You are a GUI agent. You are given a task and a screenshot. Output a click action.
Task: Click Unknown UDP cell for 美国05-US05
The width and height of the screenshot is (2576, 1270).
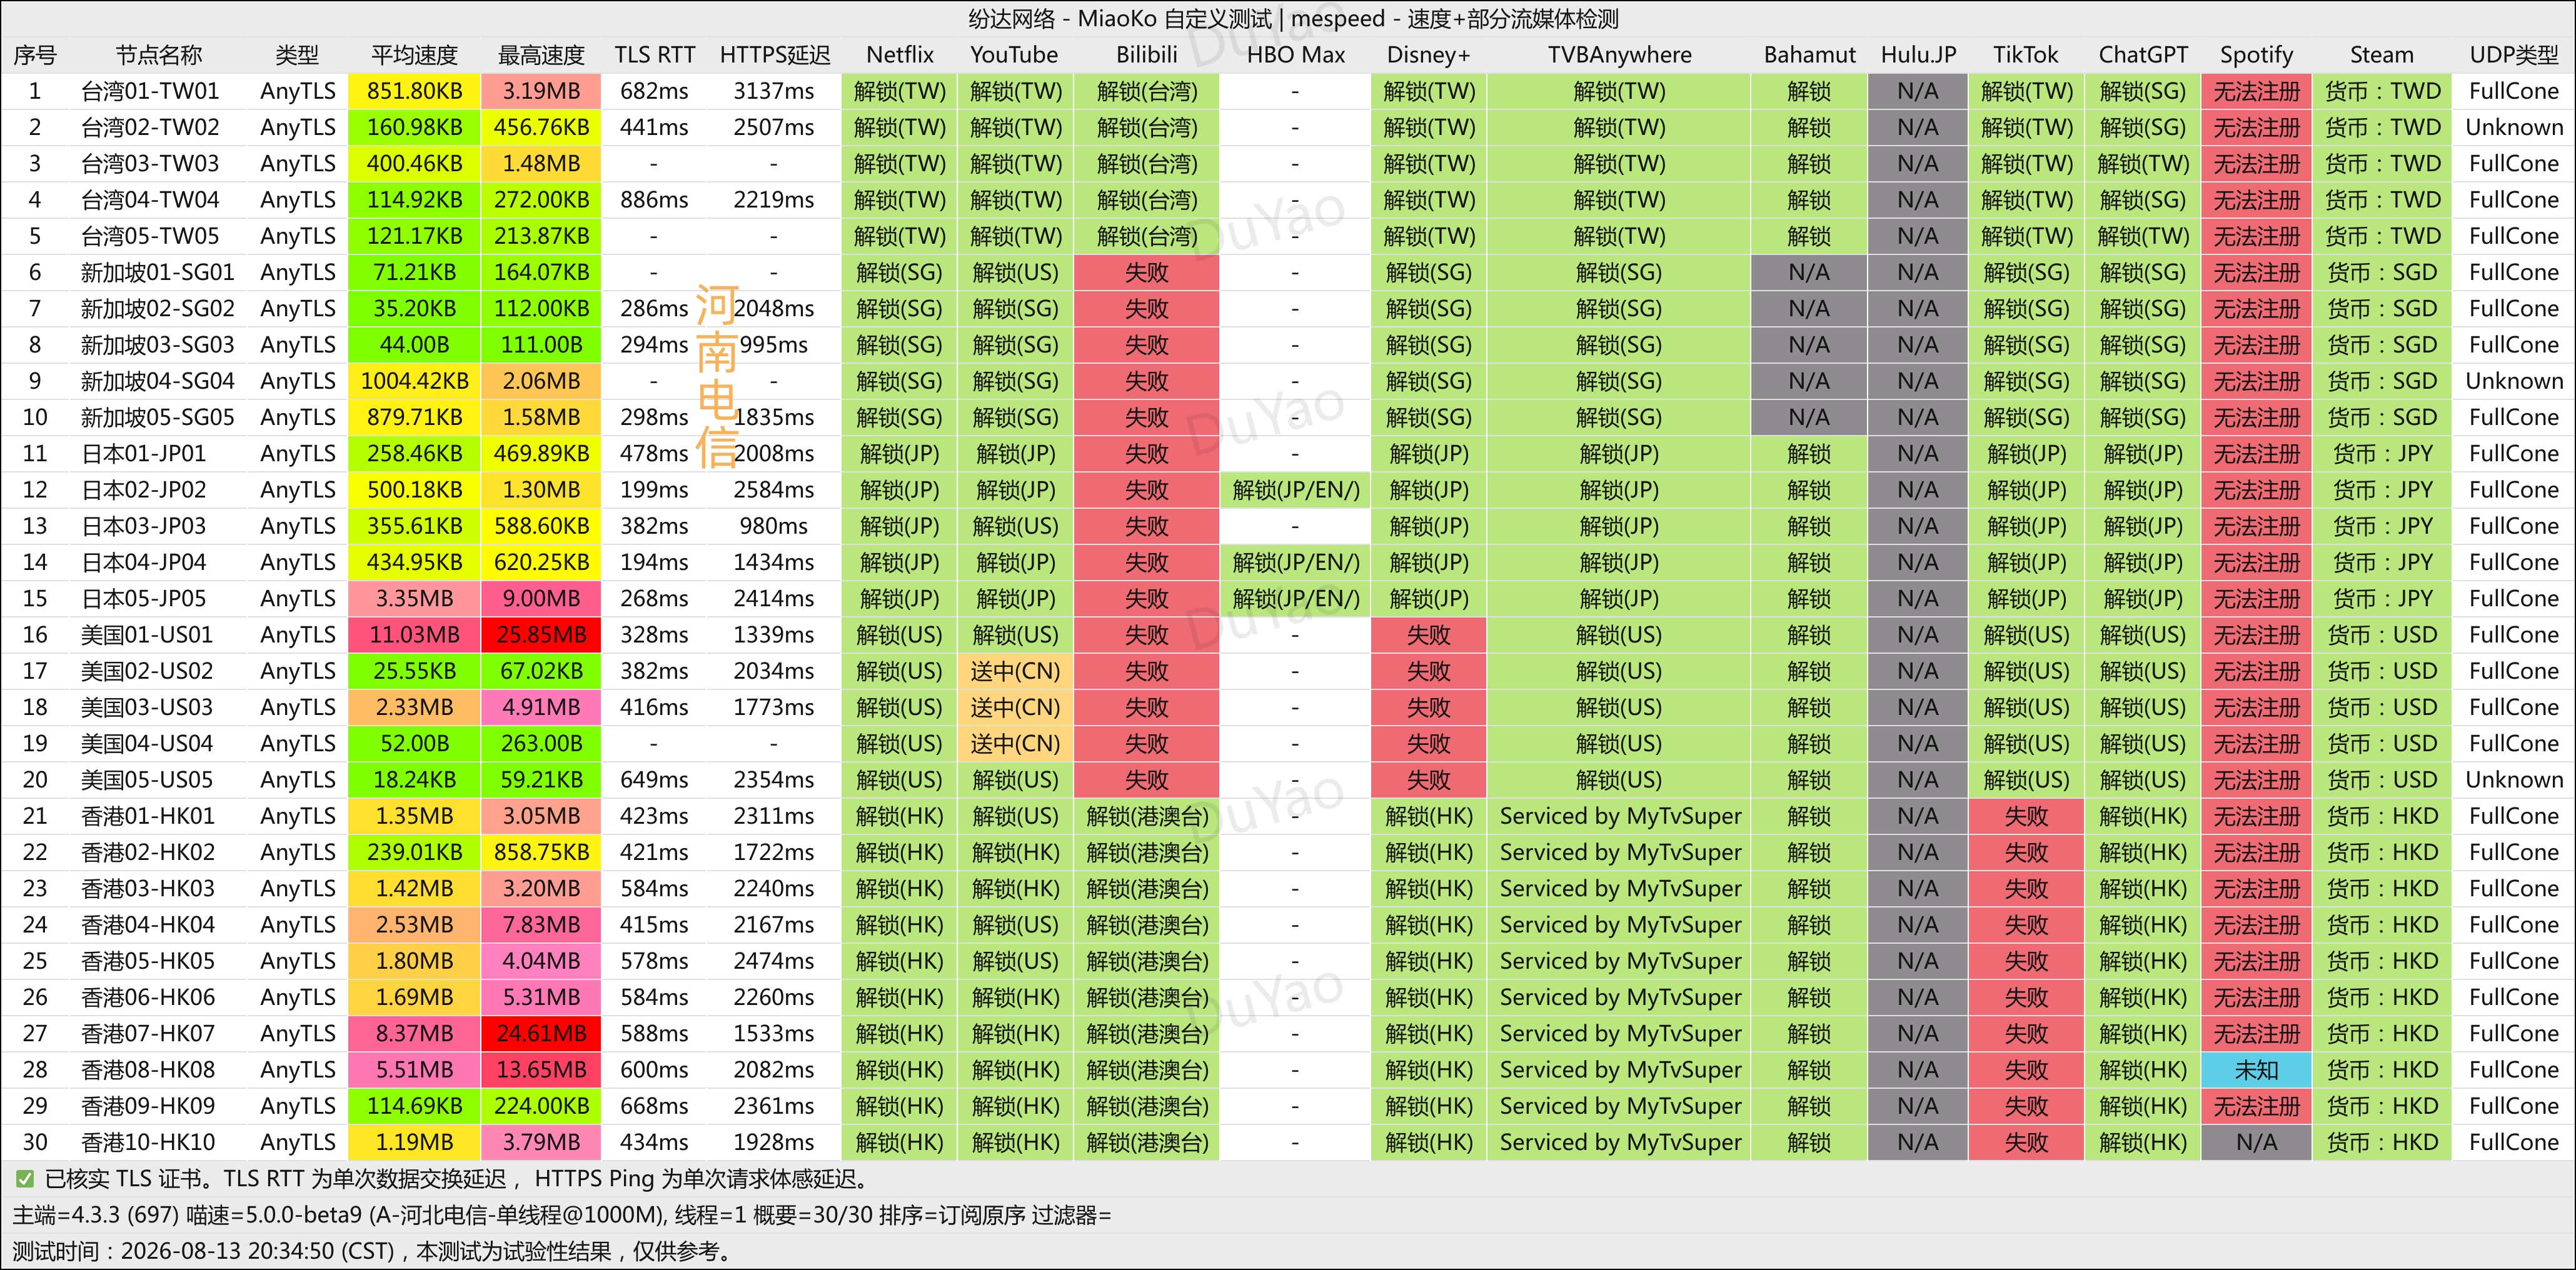[x=2514, y=780]
